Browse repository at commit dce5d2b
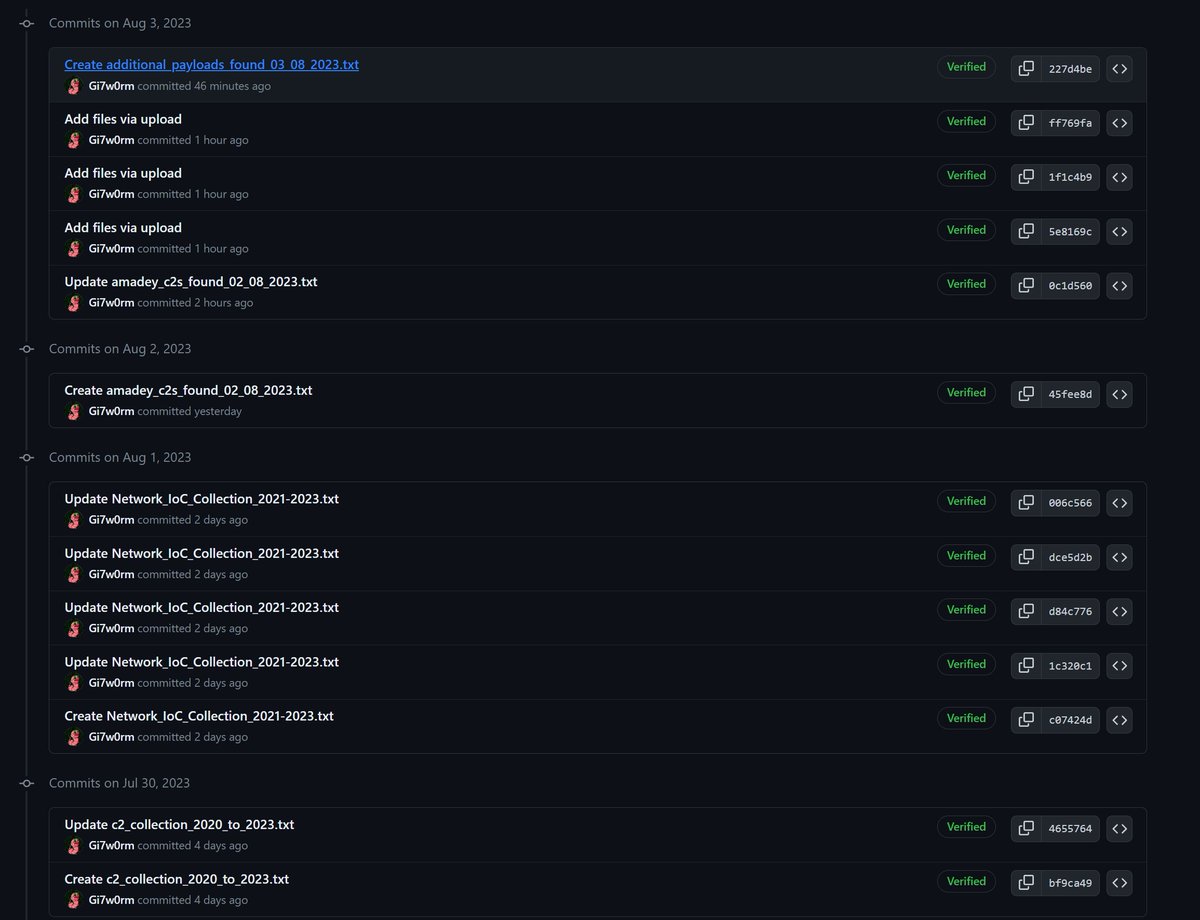This screenshot has height=920, width=1200. (1120, 557)
